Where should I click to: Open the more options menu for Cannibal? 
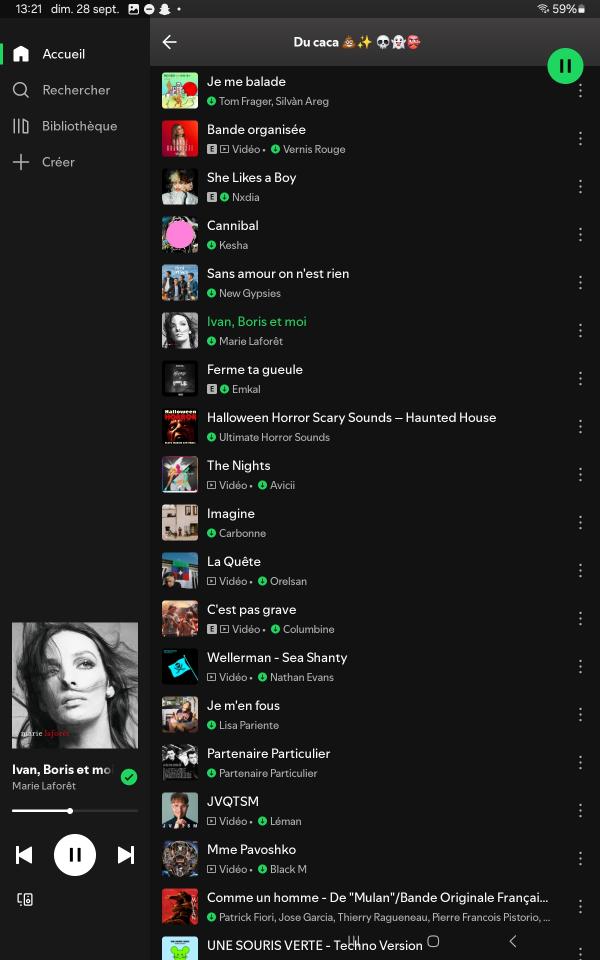coord(580,234)
